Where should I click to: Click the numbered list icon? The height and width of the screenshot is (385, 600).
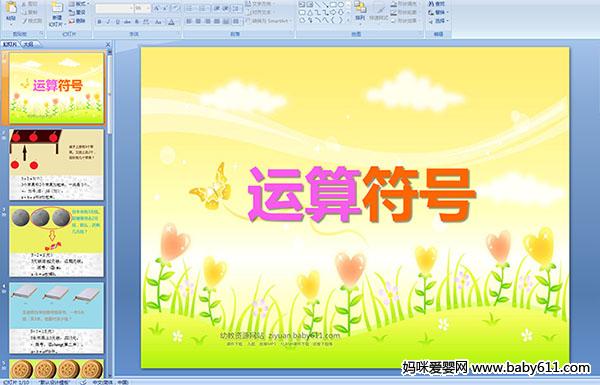pyautogui.click(x=203, y=8)
